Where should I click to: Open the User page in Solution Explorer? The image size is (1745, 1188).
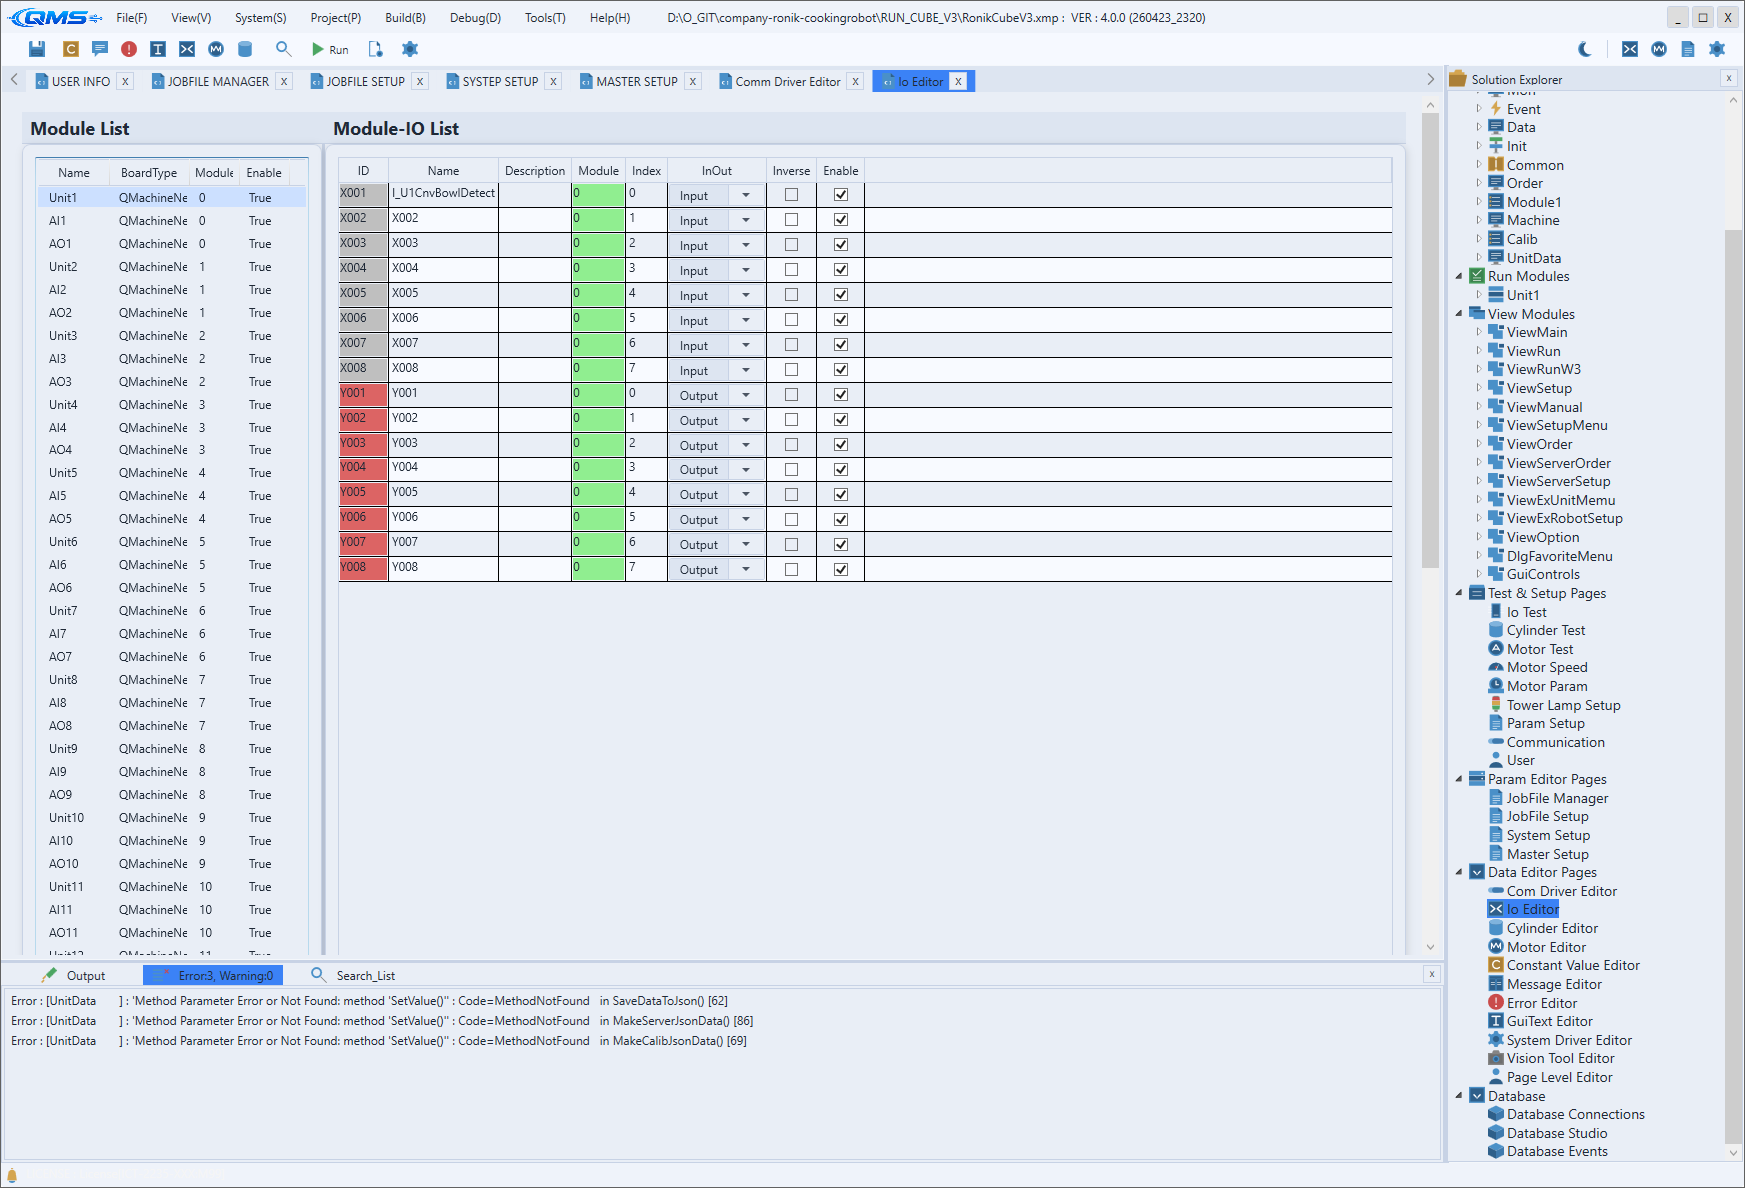pos(1520,760)
